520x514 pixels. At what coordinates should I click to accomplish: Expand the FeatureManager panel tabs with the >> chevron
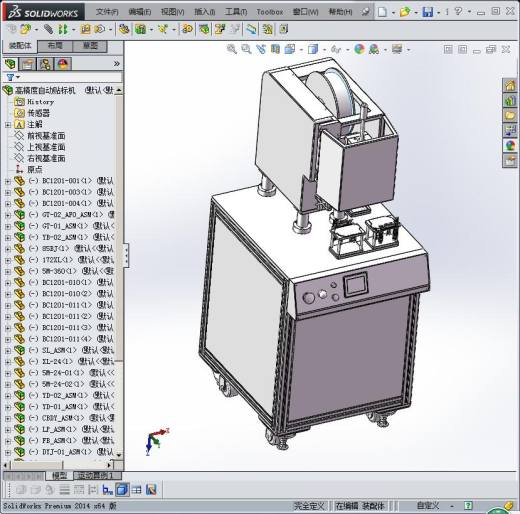coord(116,64)
